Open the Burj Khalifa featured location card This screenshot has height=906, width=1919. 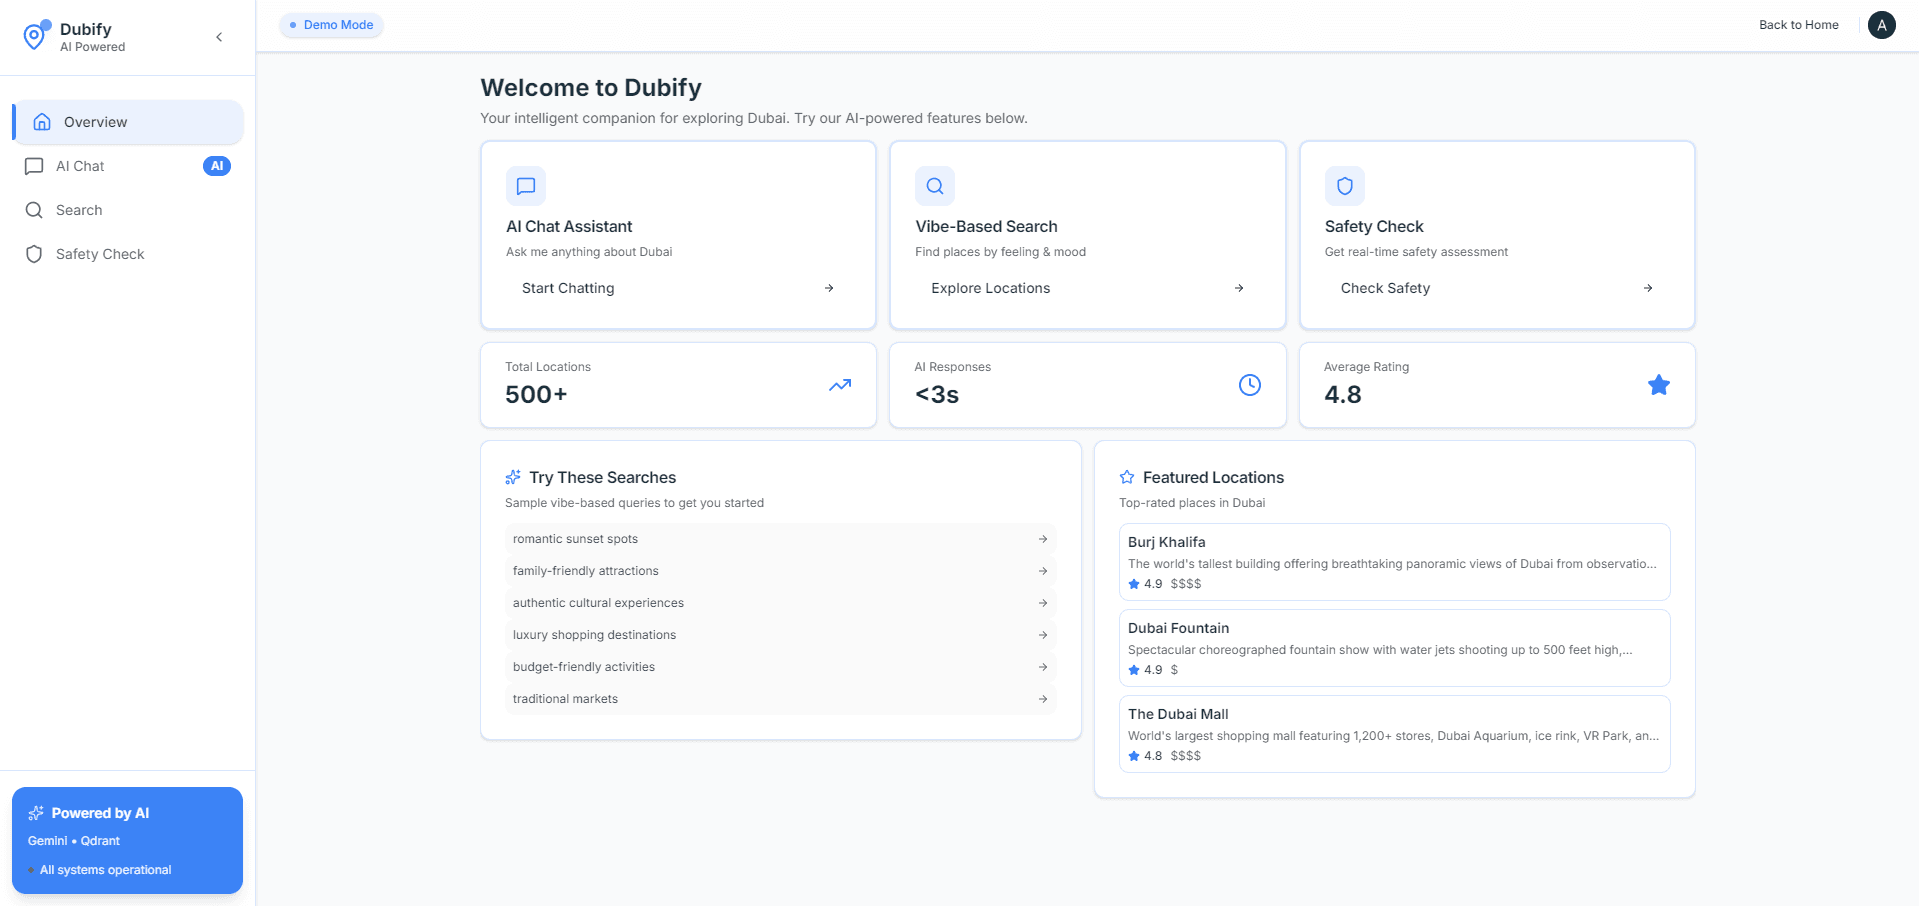[1393, 562]
